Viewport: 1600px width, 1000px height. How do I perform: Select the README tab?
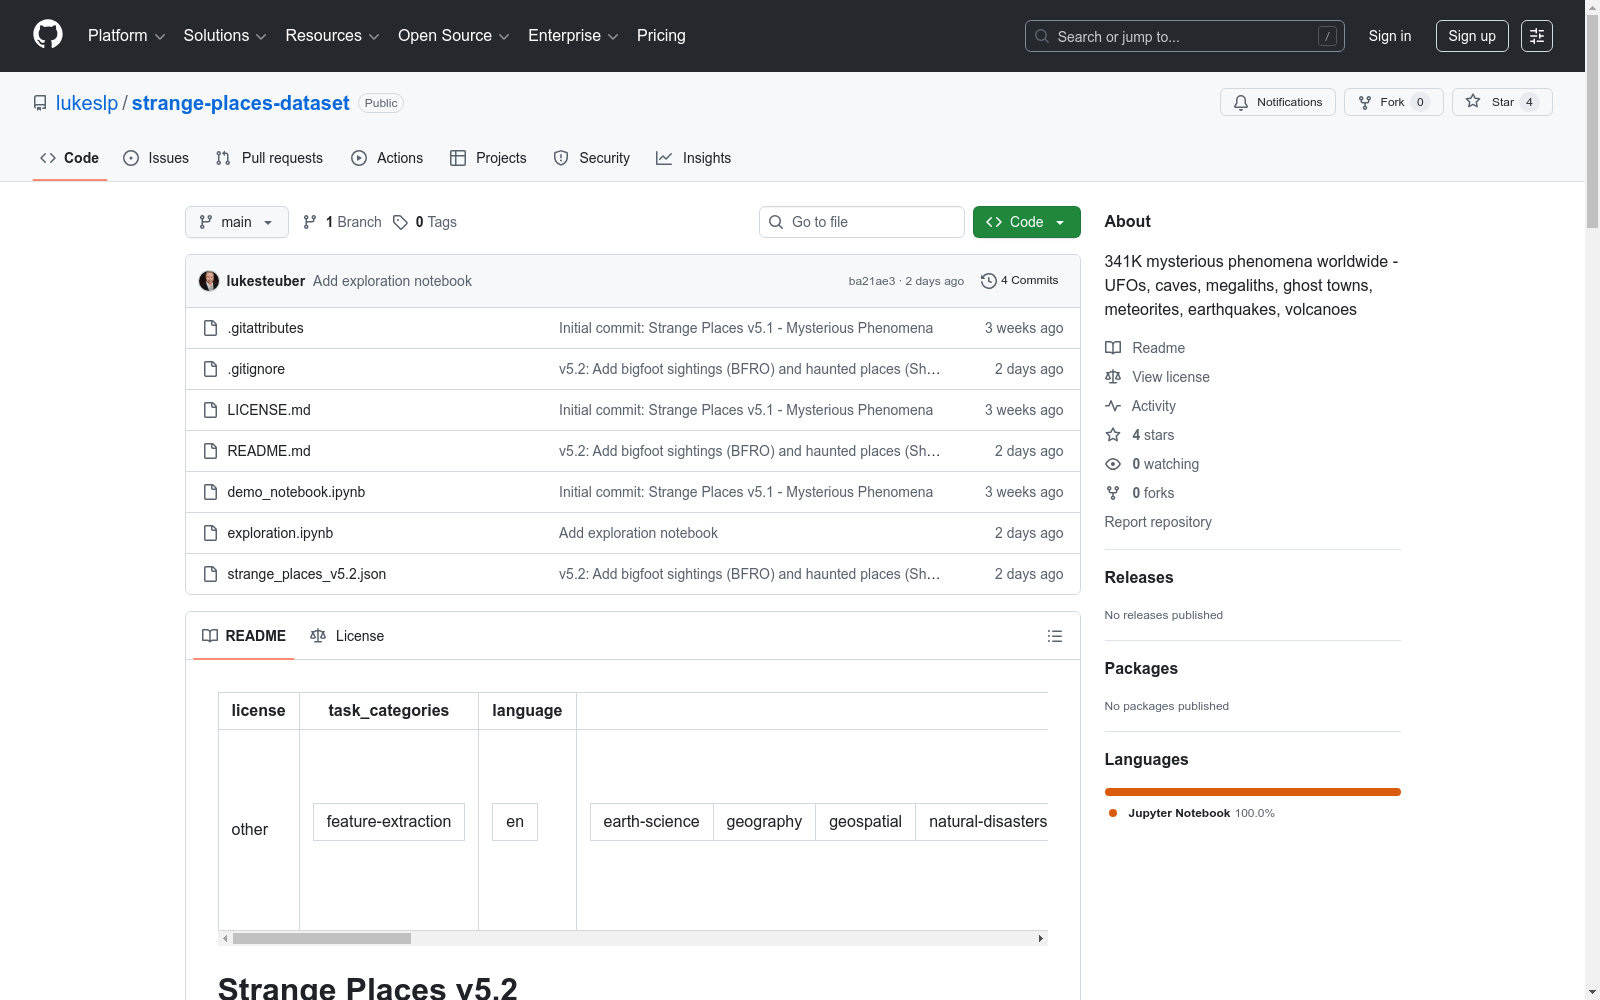coord(244,636)
